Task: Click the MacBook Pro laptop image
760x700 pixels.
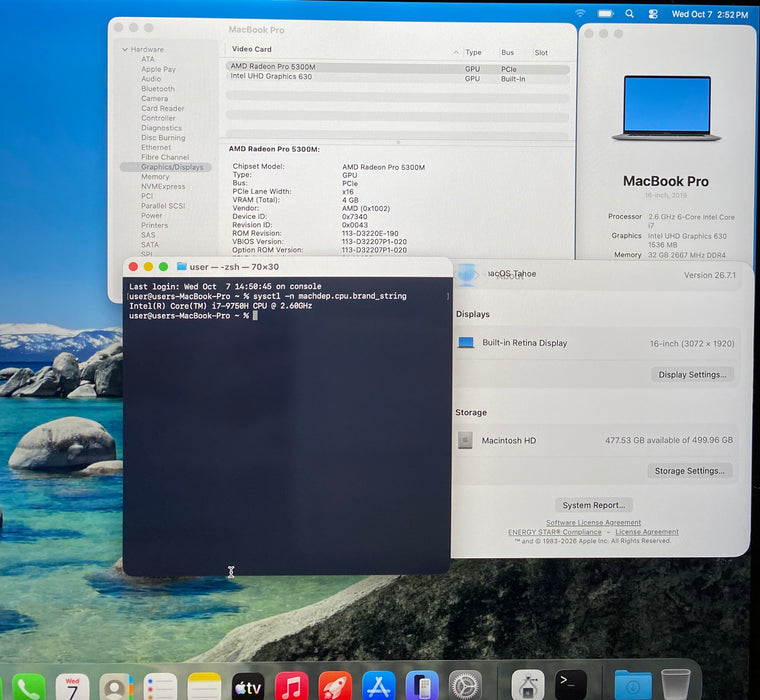Action: 666,108
